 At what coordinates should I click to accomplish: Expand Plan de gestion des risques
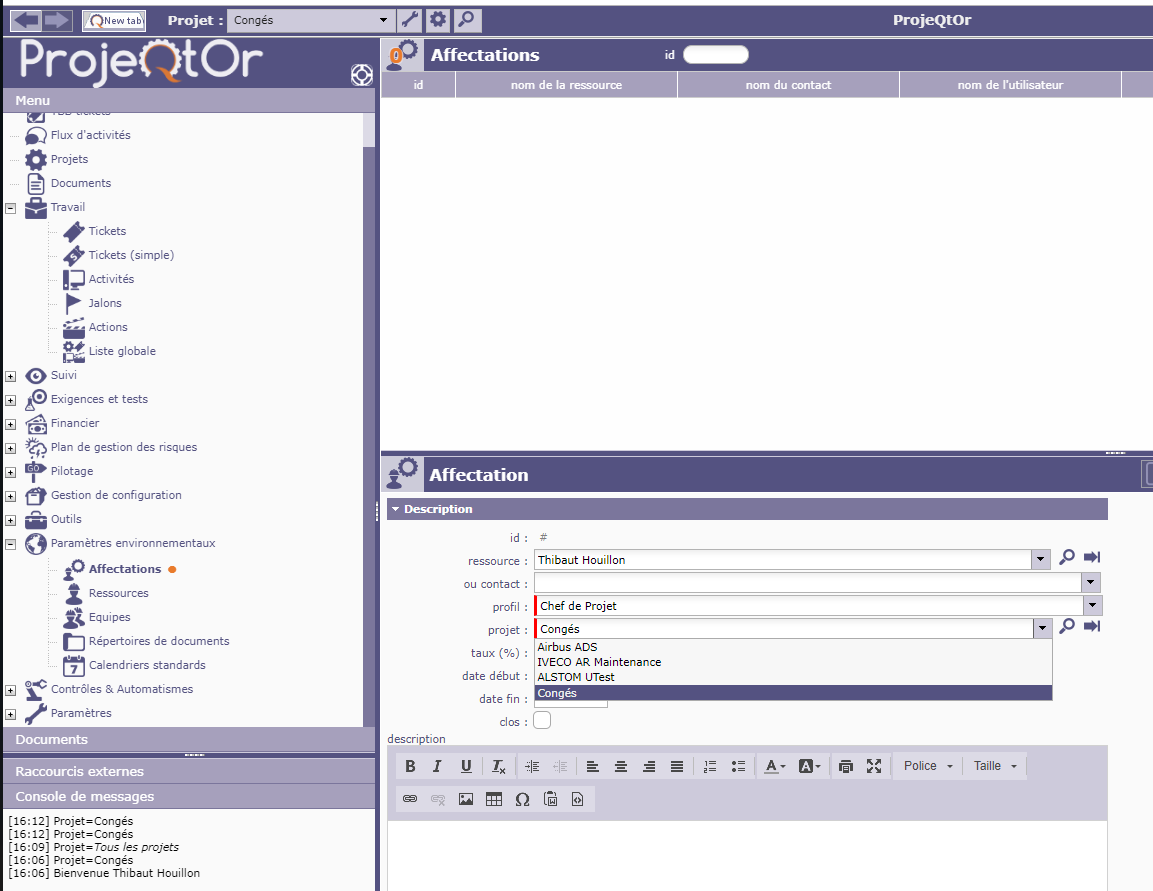[x=11, y=448]
